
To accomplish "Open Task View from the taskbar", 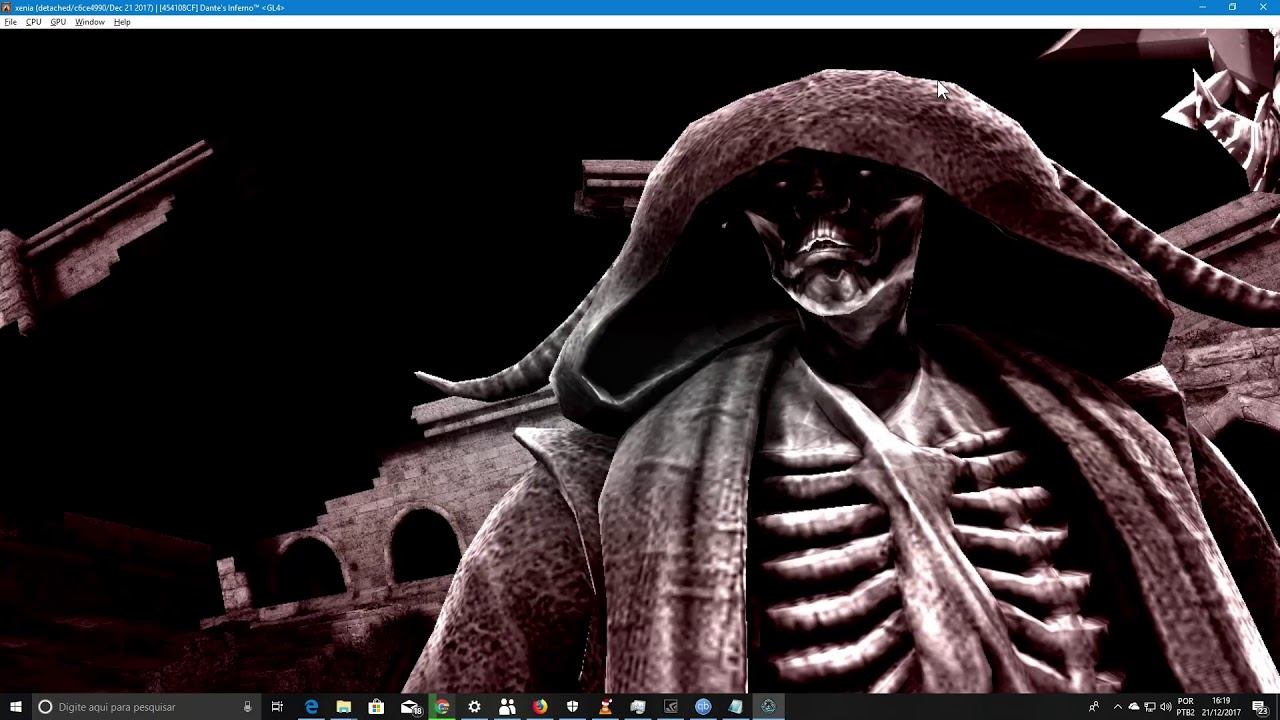I will [x=277, y=707].
